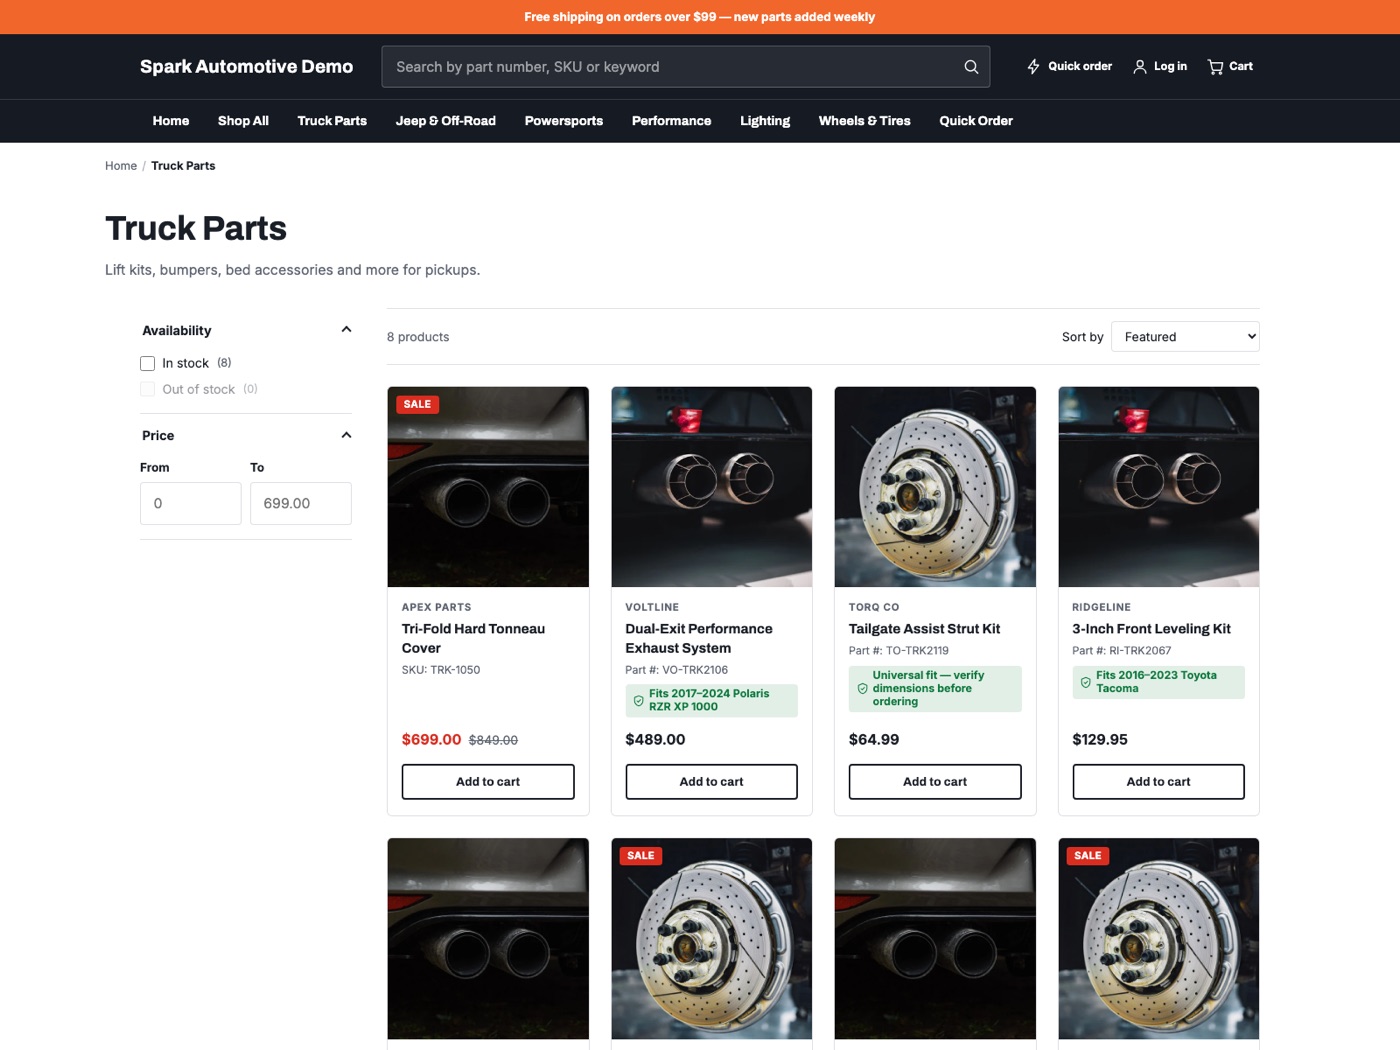The width and height of the screenshot is (1400, 1050).
Task: Open Dual-Exit Performance Exhaust System title
Action: pyautogui.click(x=699, y=638)
